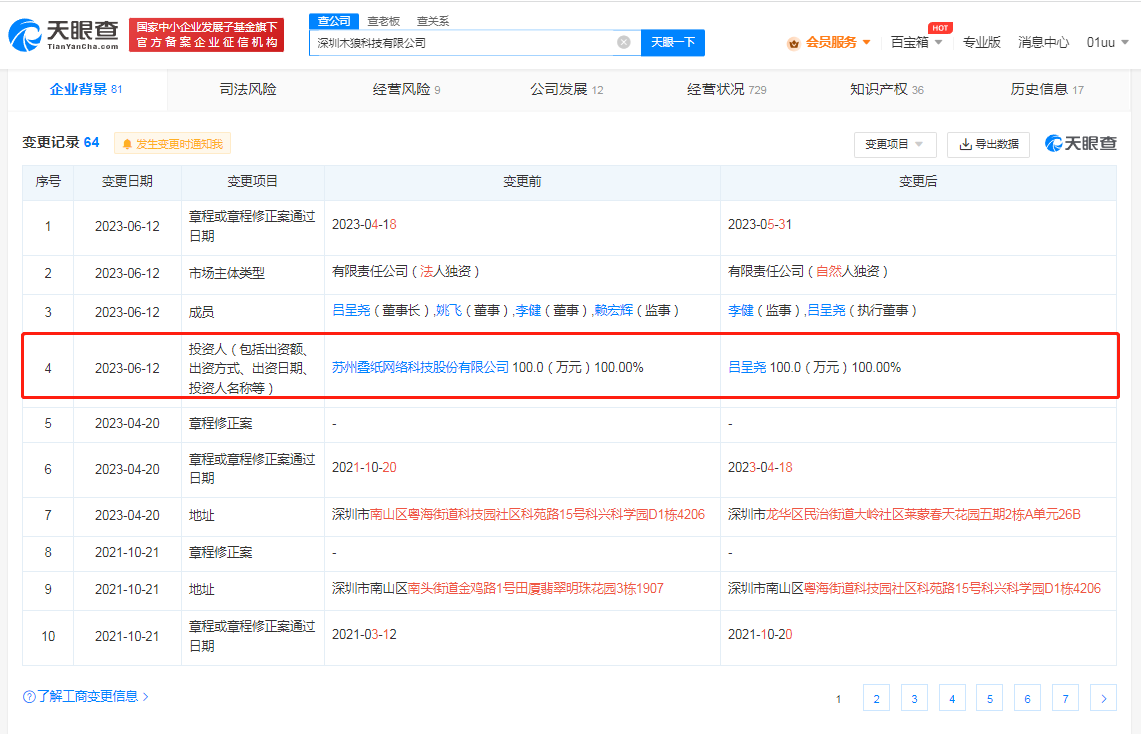Select the 查公司 search tab

334,21
